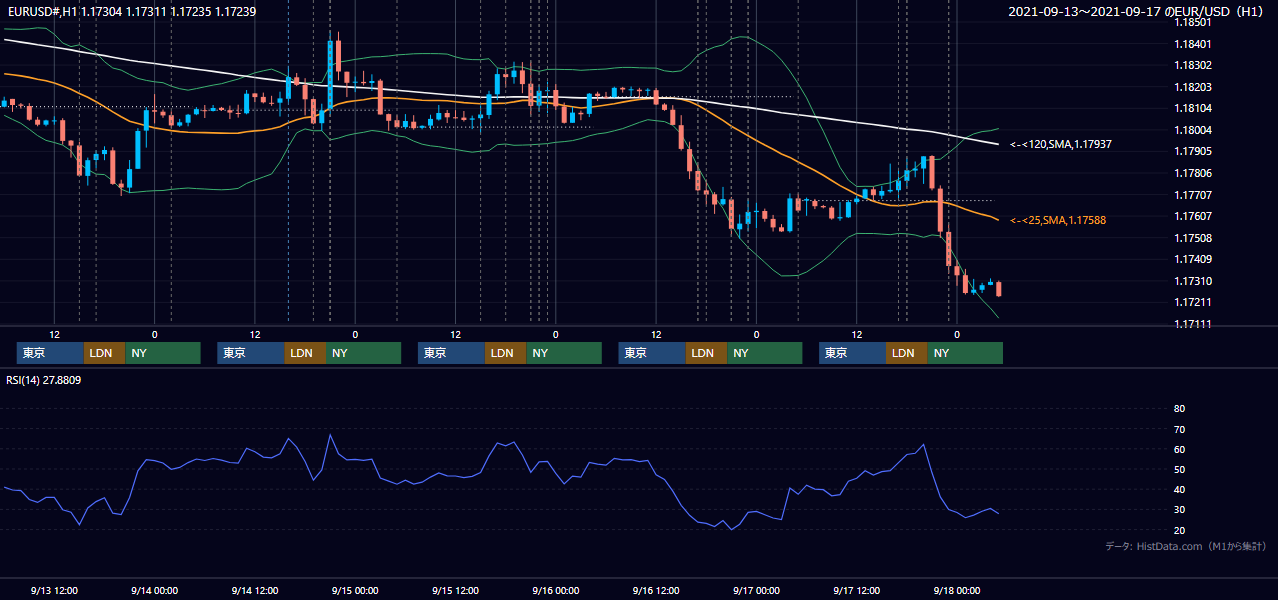
Task: Click price level 1.18203 on axis
Action: pos(1192,87)
